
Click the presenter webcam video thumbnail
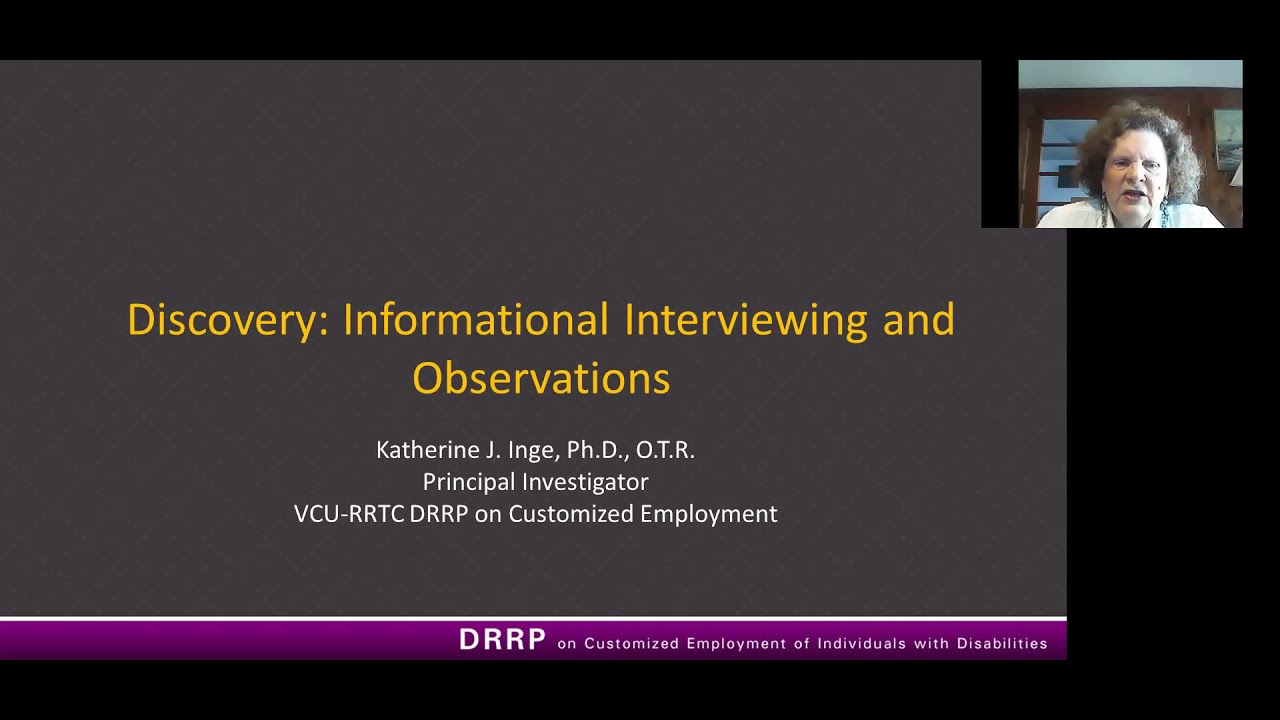(1130, 144)
